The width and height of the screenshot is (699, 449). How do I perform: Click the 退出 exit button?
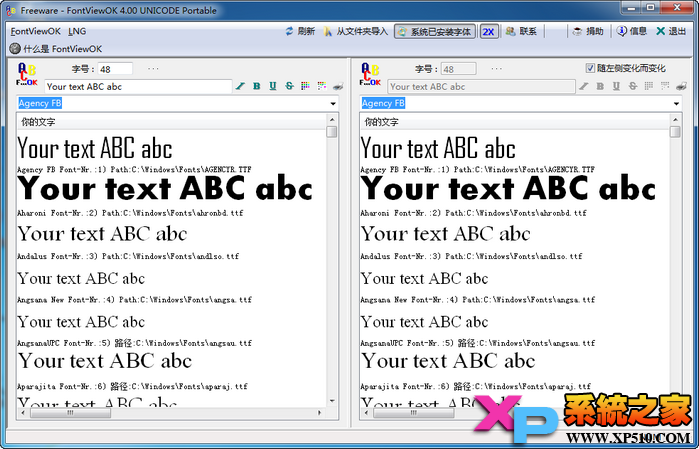(671, 31)
